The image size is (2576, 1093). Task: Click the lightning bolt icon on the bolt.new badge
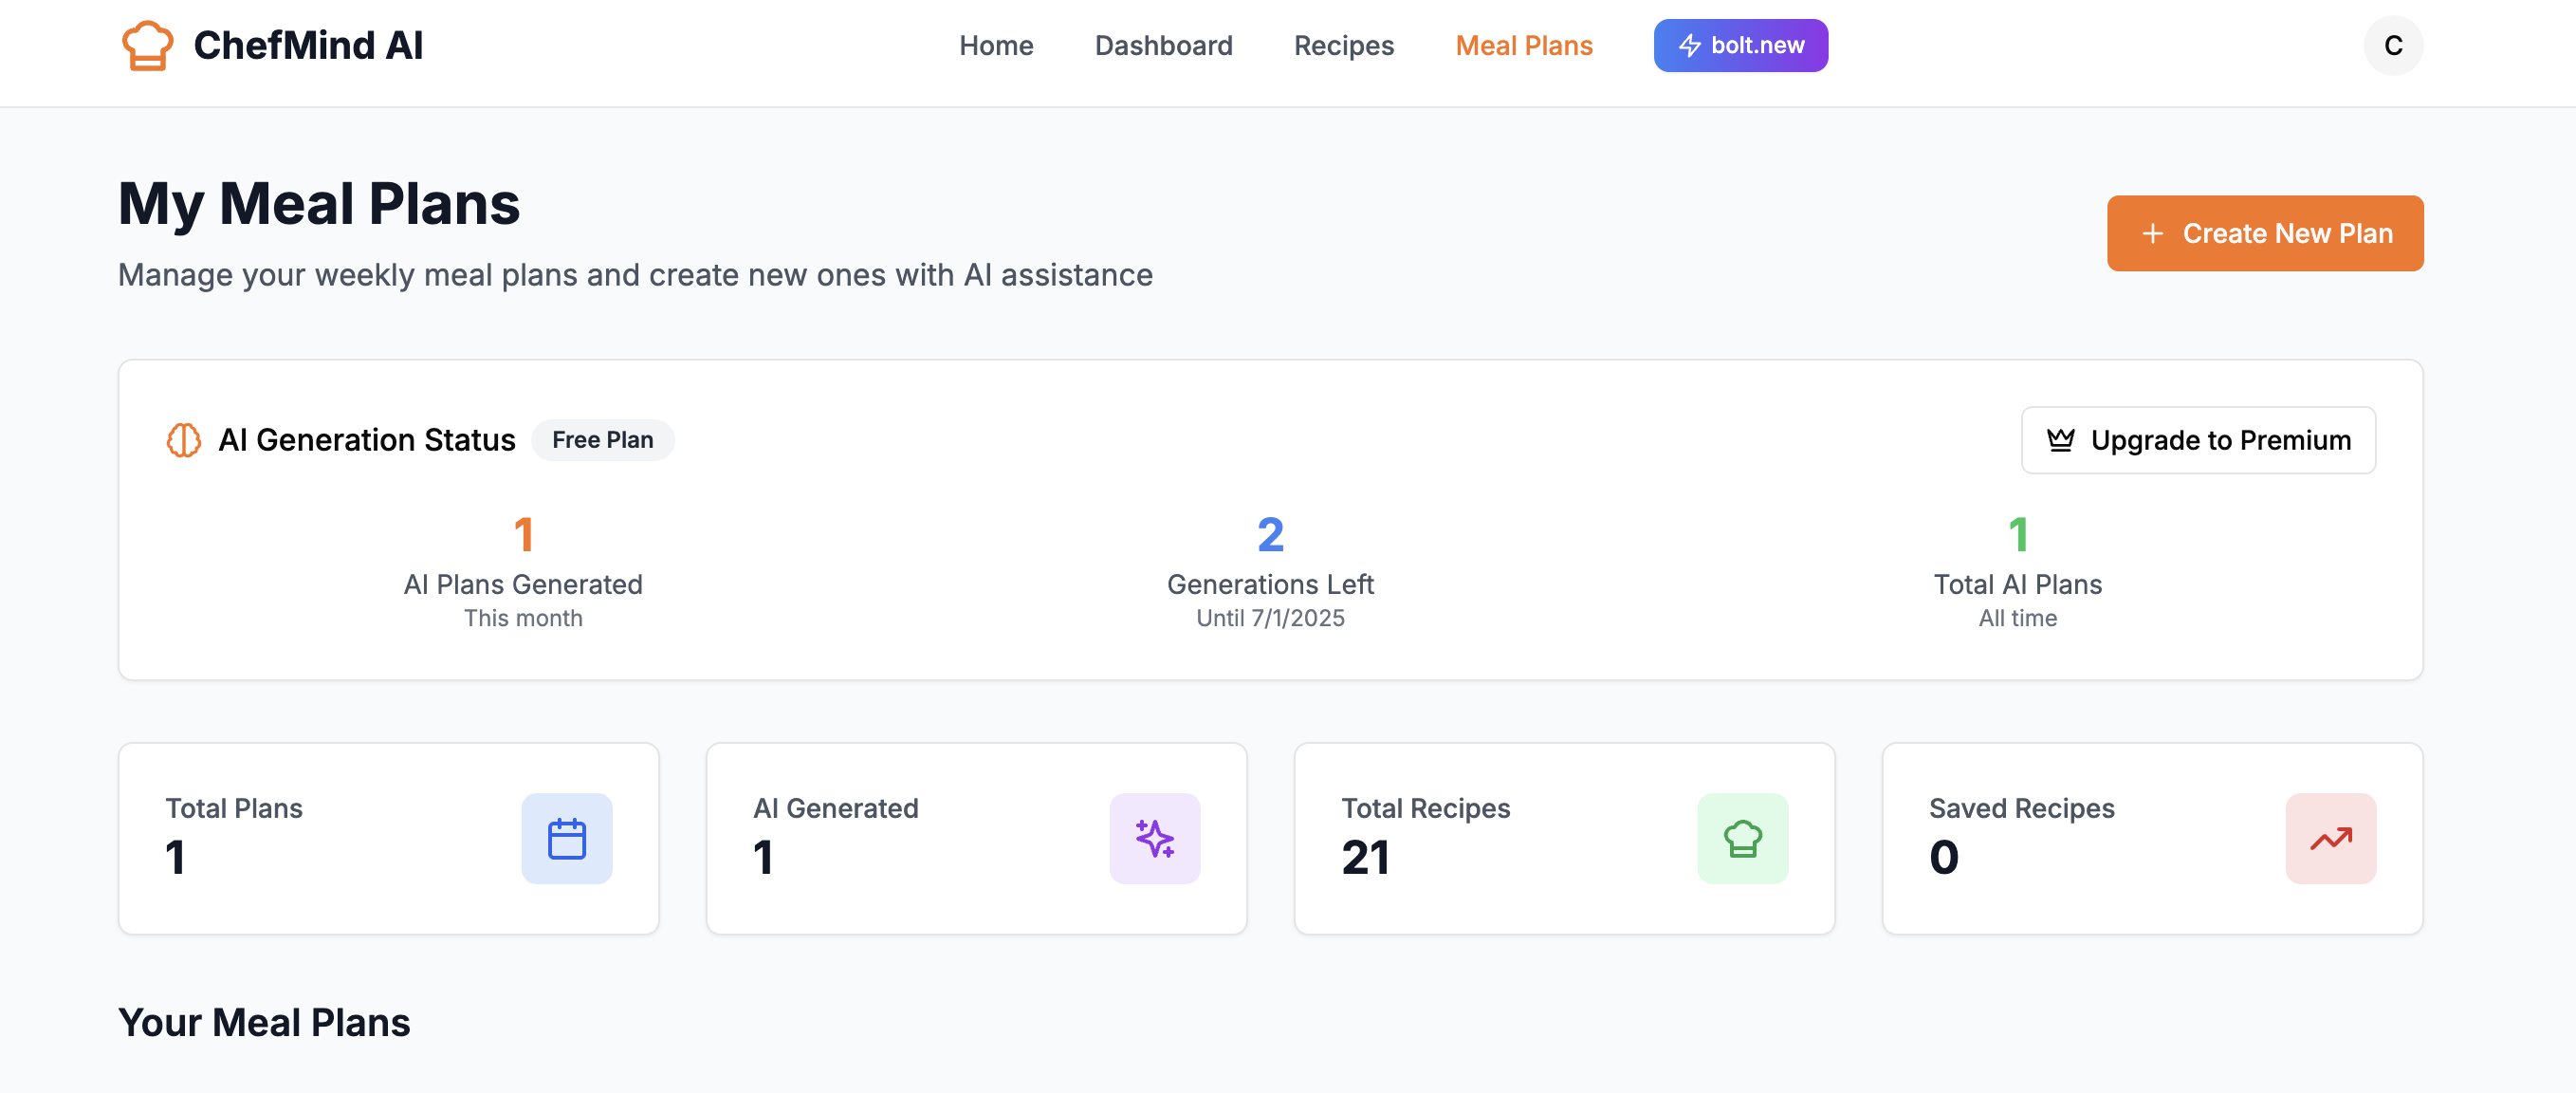point(1689,46)
